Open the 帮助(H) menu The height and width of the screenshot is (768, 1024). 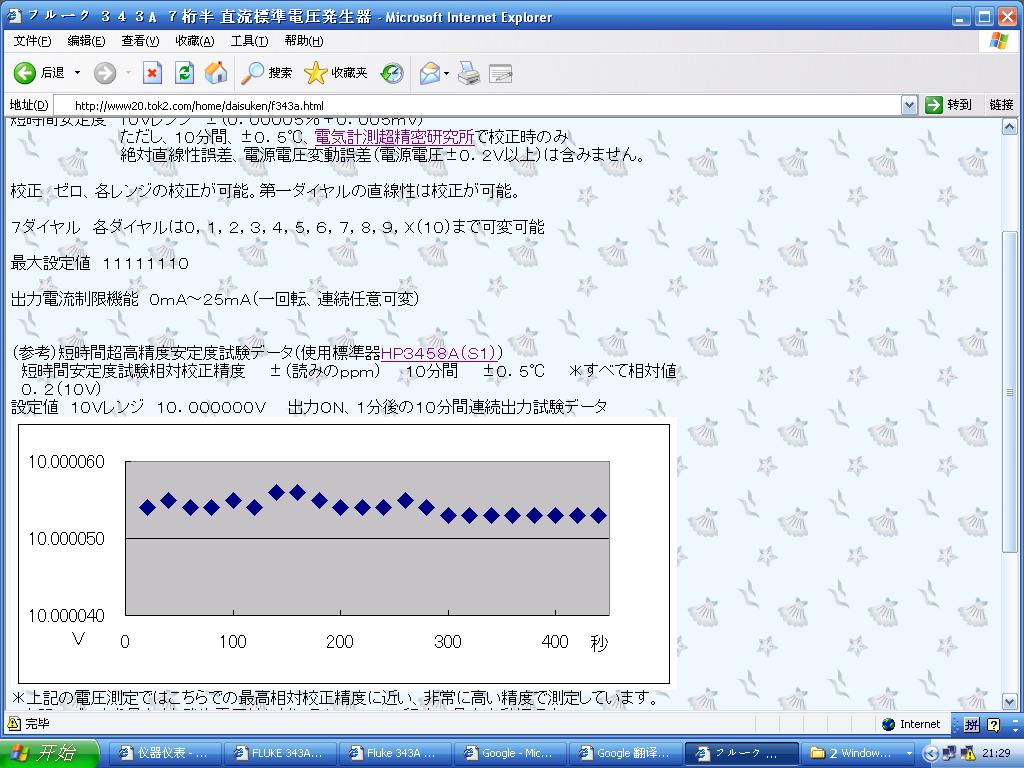304,40
